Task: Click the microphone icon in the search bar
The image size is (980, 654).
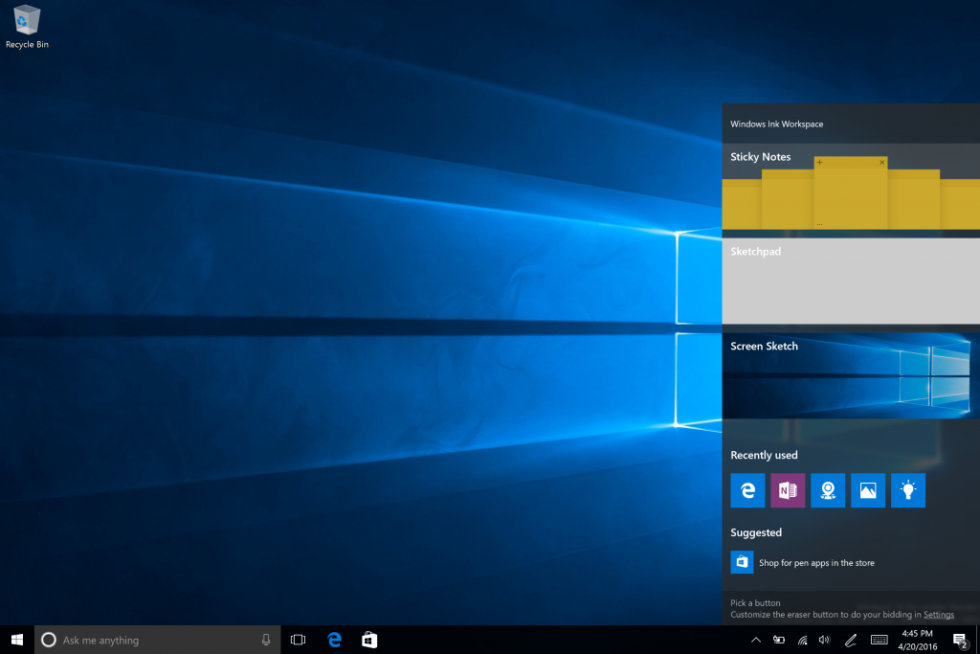Action: point(265,640)
